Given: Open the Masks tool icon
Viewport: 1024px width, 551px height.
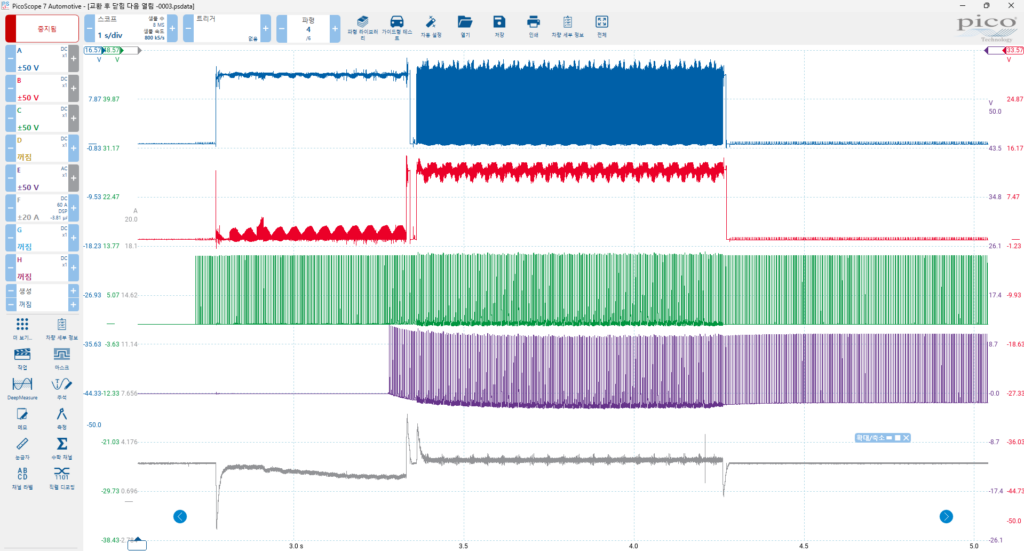Looking at the screenshot, I should 62,357.
